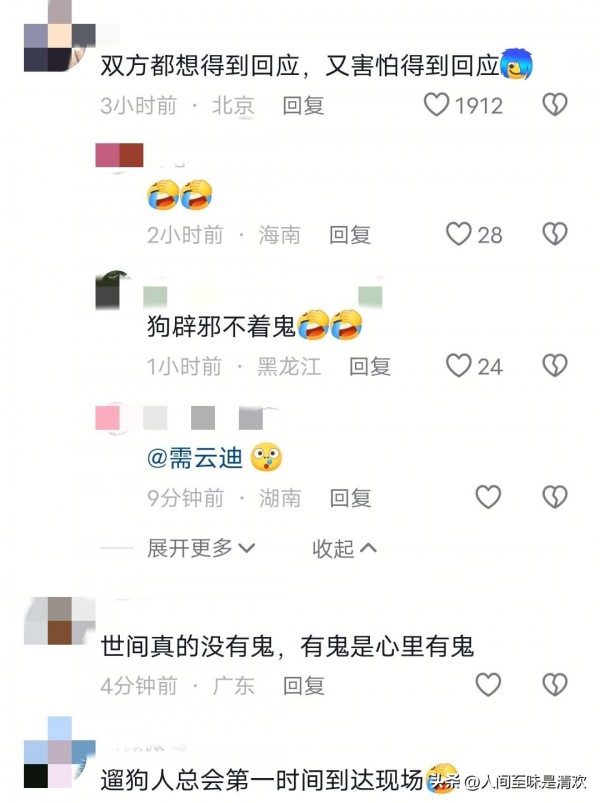Expand more replies with 展开更多

click(x=201, y=548)
